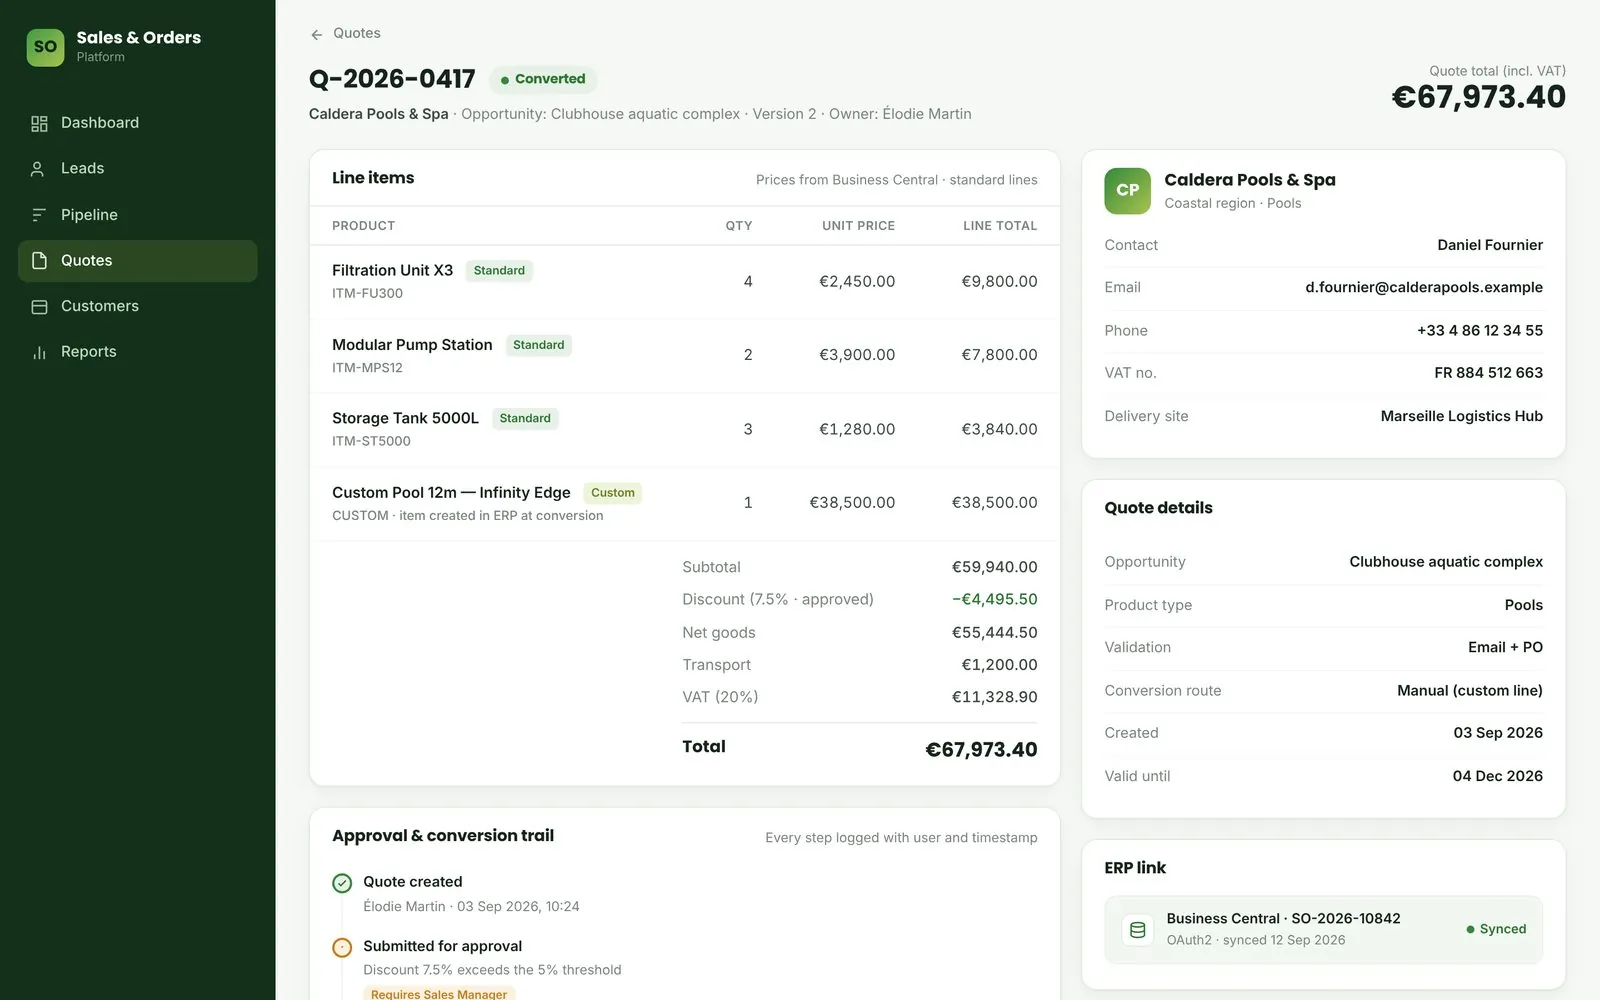Click the Reports bar chart icon
Image resolution: width=1600 pixels, height=1000 pixels.
point(39,352)
